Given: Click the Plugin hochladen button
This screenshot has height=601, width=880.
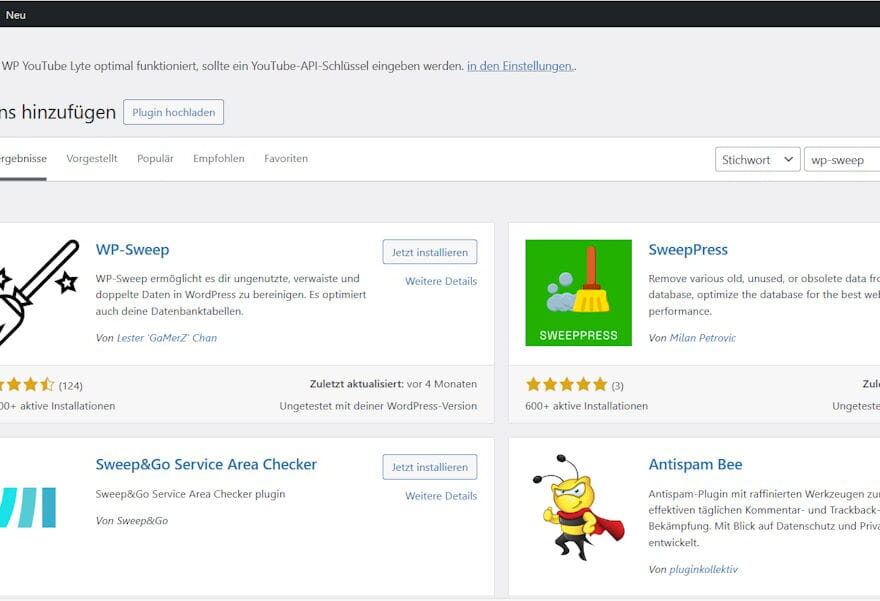Looking at the screenshot, I should point(173,112).
